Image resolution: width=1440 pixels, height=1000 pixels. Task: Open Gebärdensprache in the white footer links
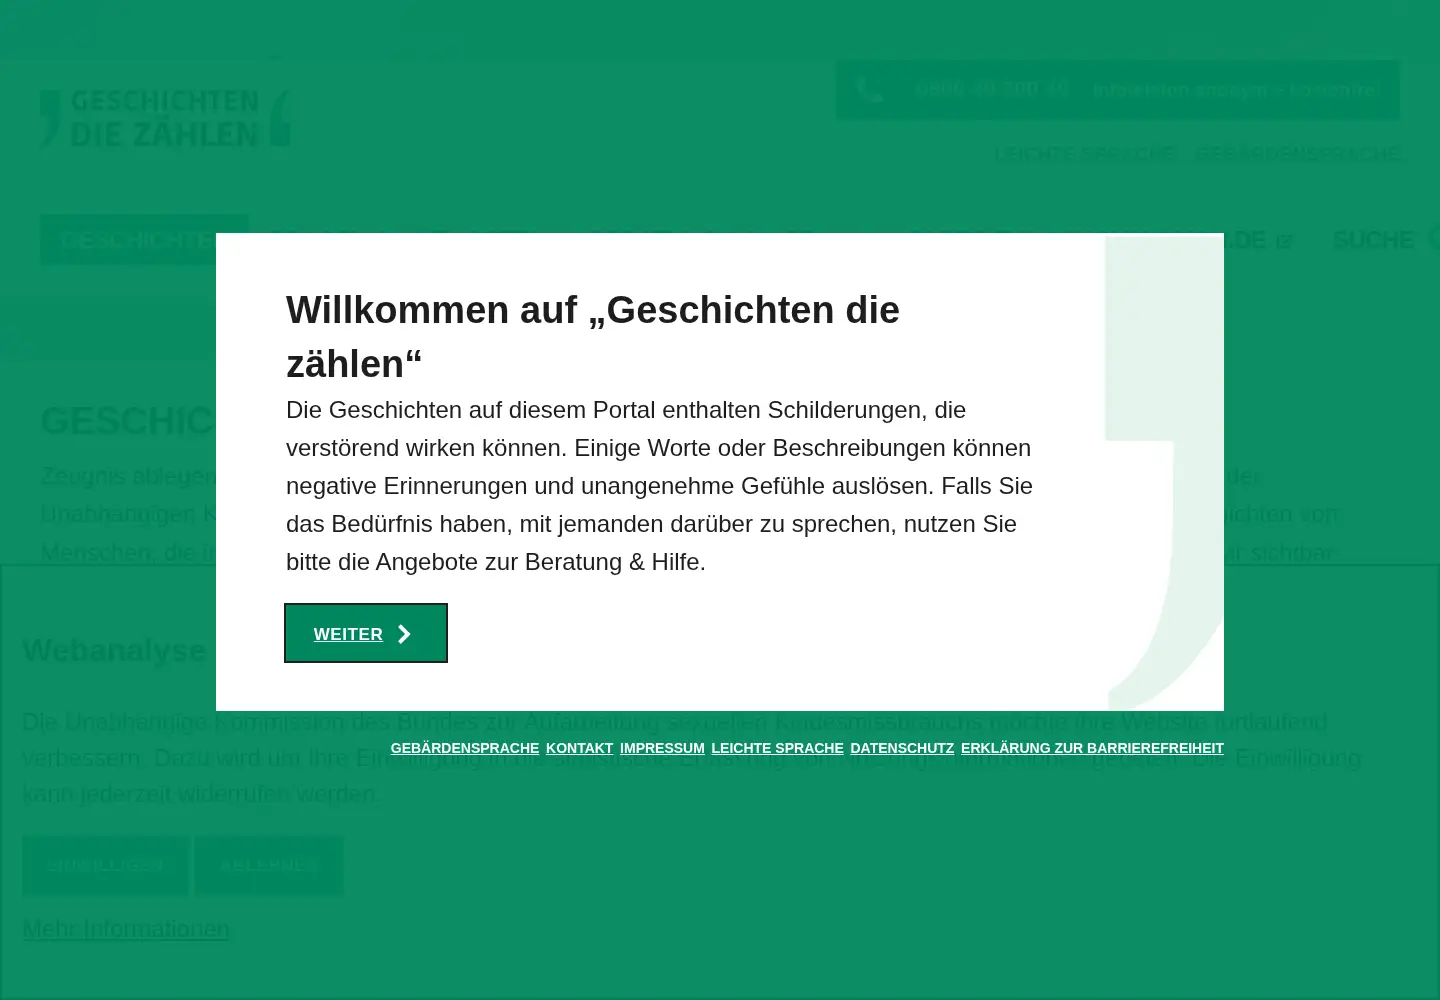pos(465,748)
